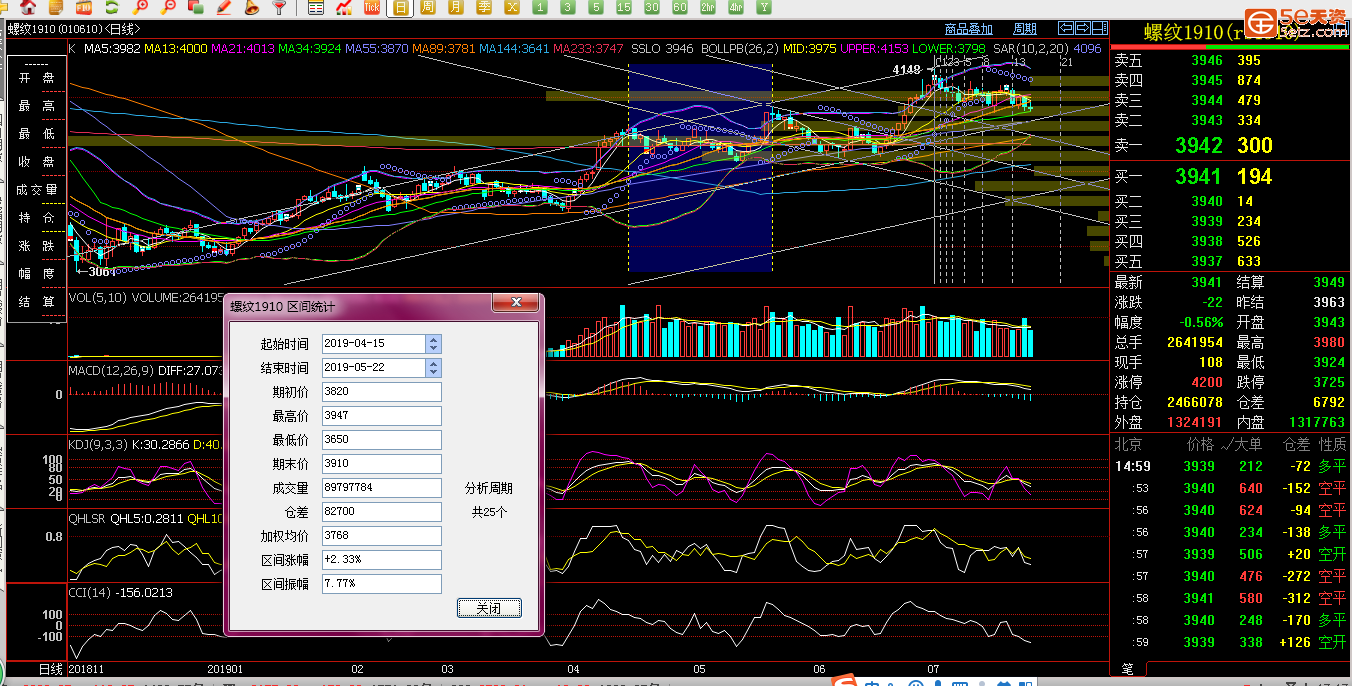Viewport: 1352px width, 686px height.
Task: Go to previous contract with left arrow
Action: click(1067, 28)
